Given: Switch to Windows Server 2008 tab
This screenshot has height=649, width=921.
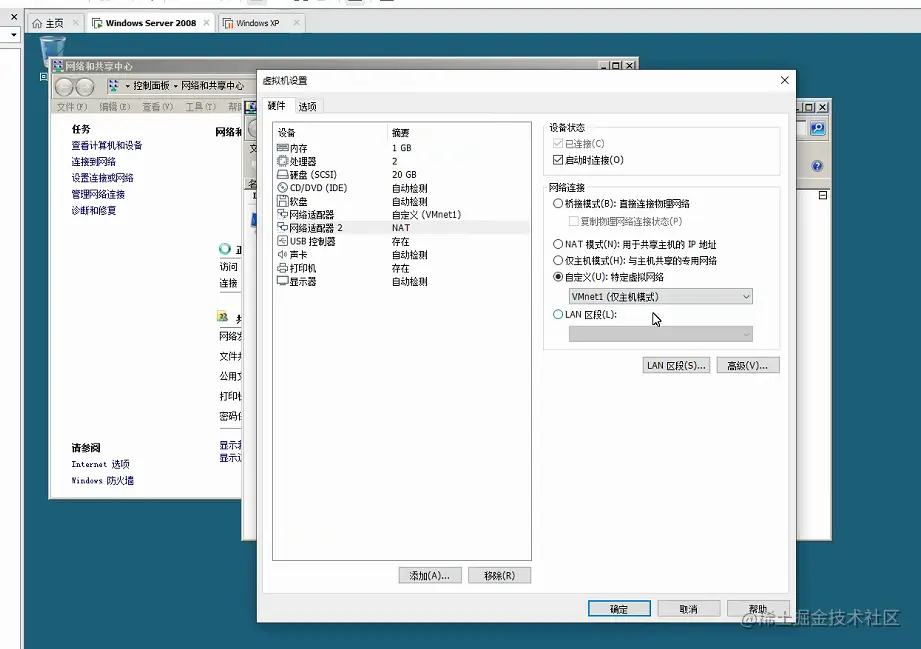Looking at the screenshot, I should click(x=150, y=23).
